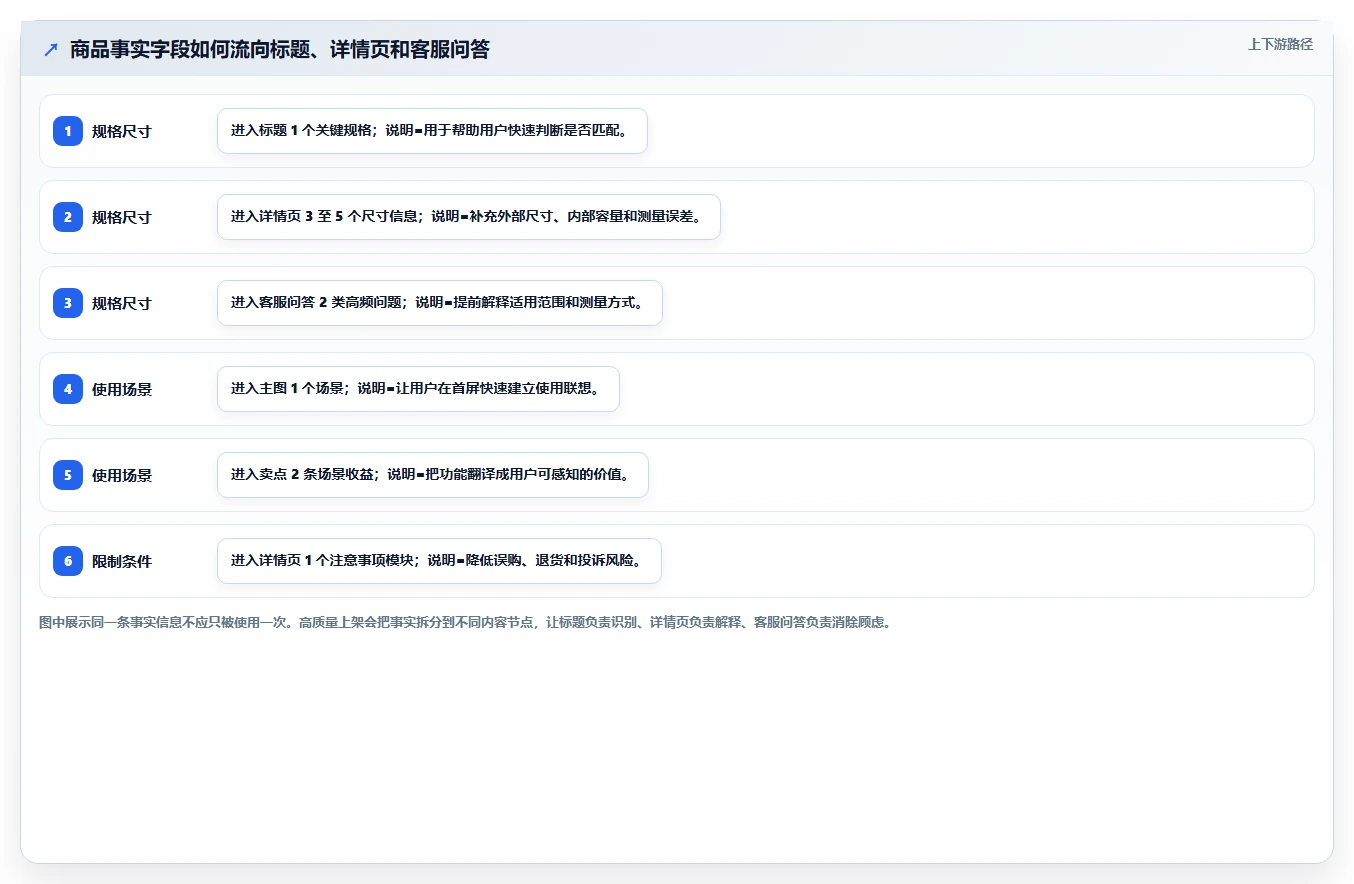Click 规格尺寸 label in row 1

coord(122,131)
